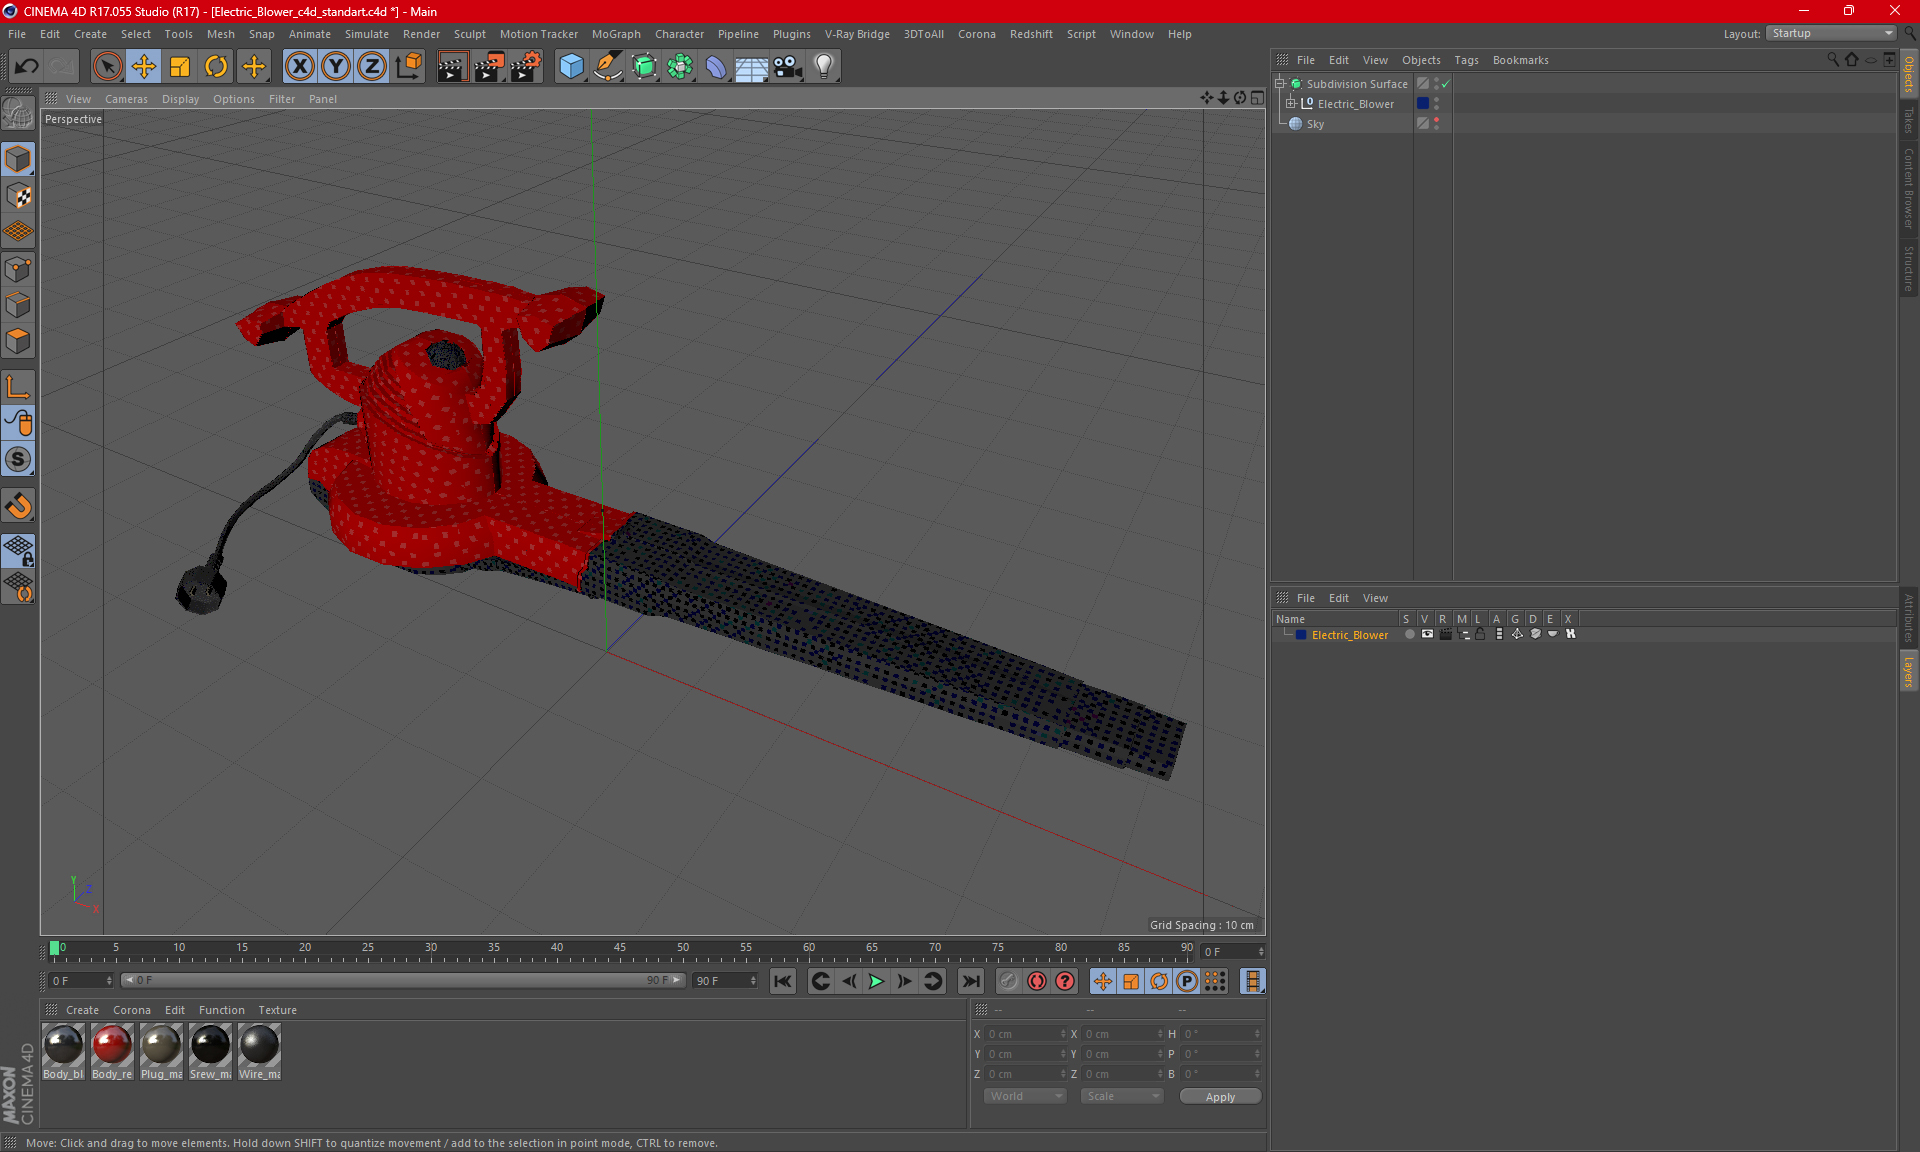Select the Rotate tool
1920x1152 pixels.
pyautogui.click(x=216, y=66)
